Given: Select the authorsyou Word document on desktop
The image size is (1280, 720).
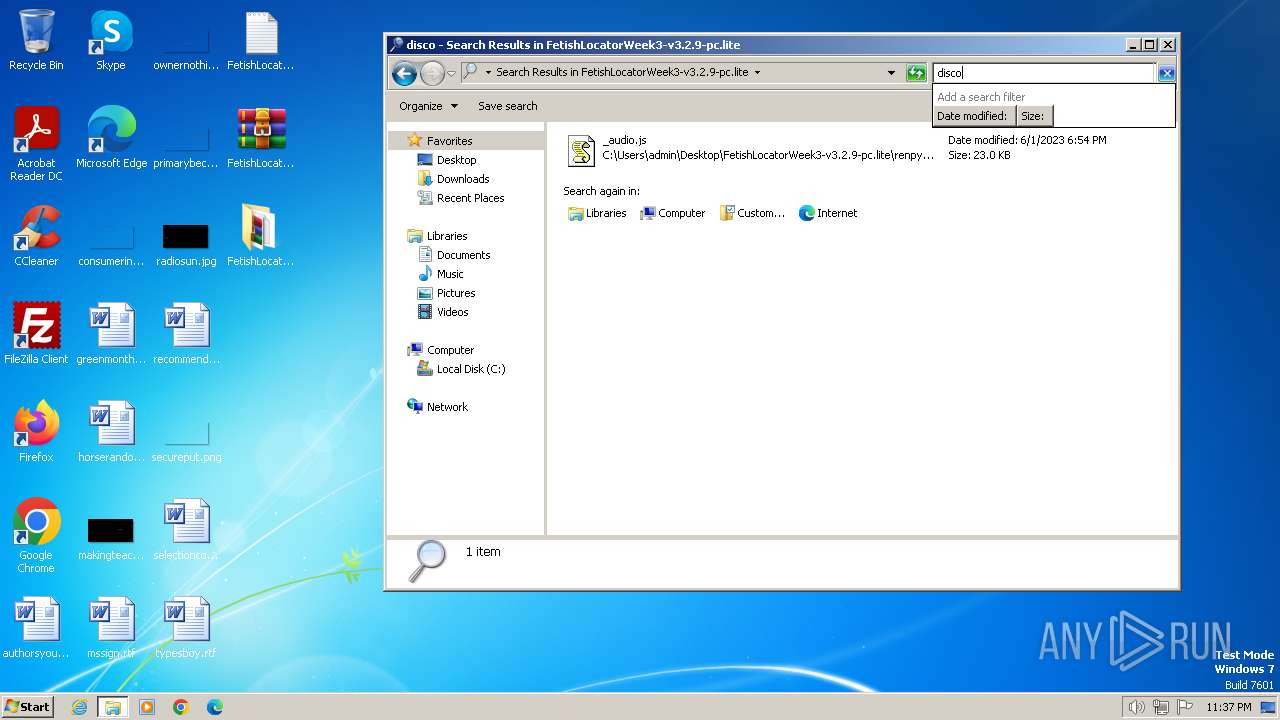Looking at the screenshot, I should [36, 629].
